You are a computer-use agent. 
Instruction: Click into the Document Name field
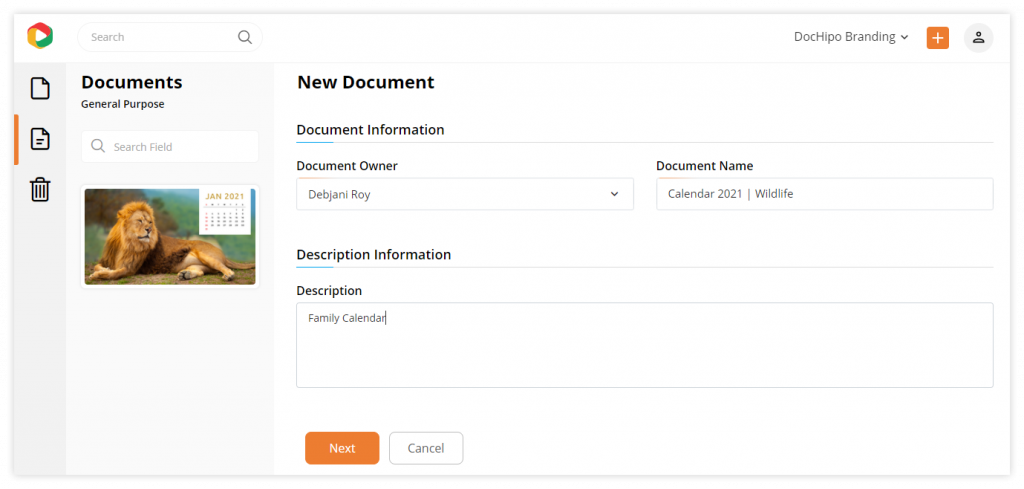pos(825,194)
